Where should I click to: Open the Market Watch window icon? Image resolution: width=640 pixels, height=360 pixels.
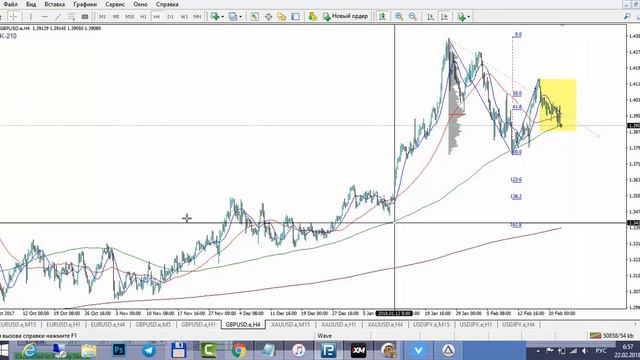(x=254, y=16)
